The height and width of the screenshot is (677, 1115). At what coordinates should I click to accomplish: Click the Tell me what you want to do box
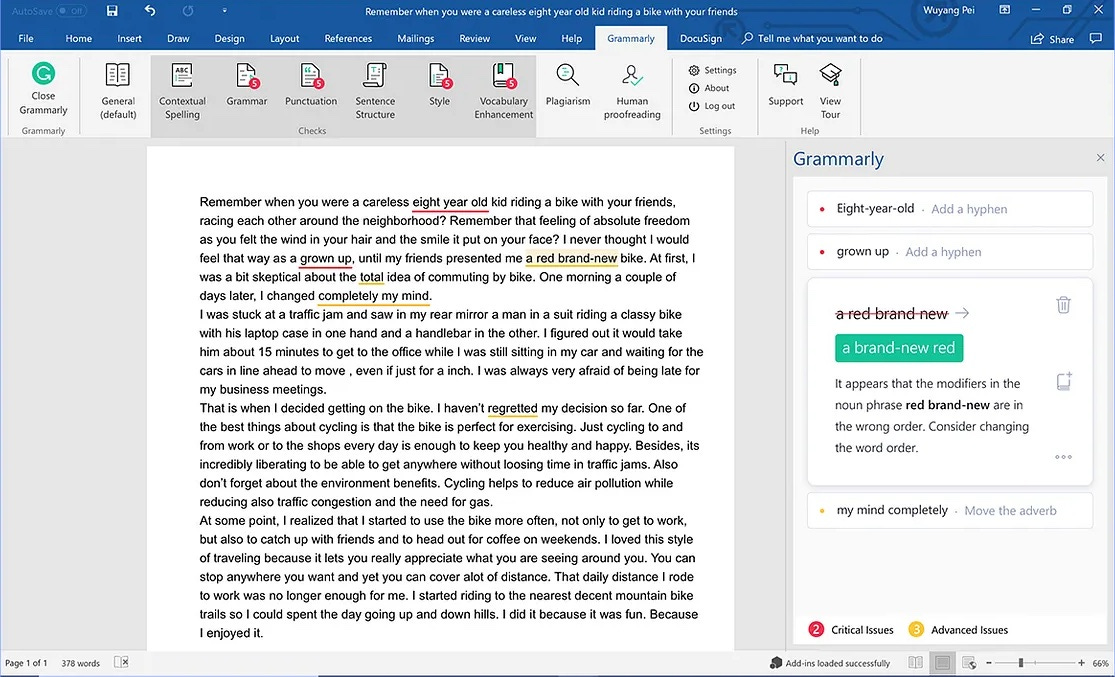tap(812, 38)
